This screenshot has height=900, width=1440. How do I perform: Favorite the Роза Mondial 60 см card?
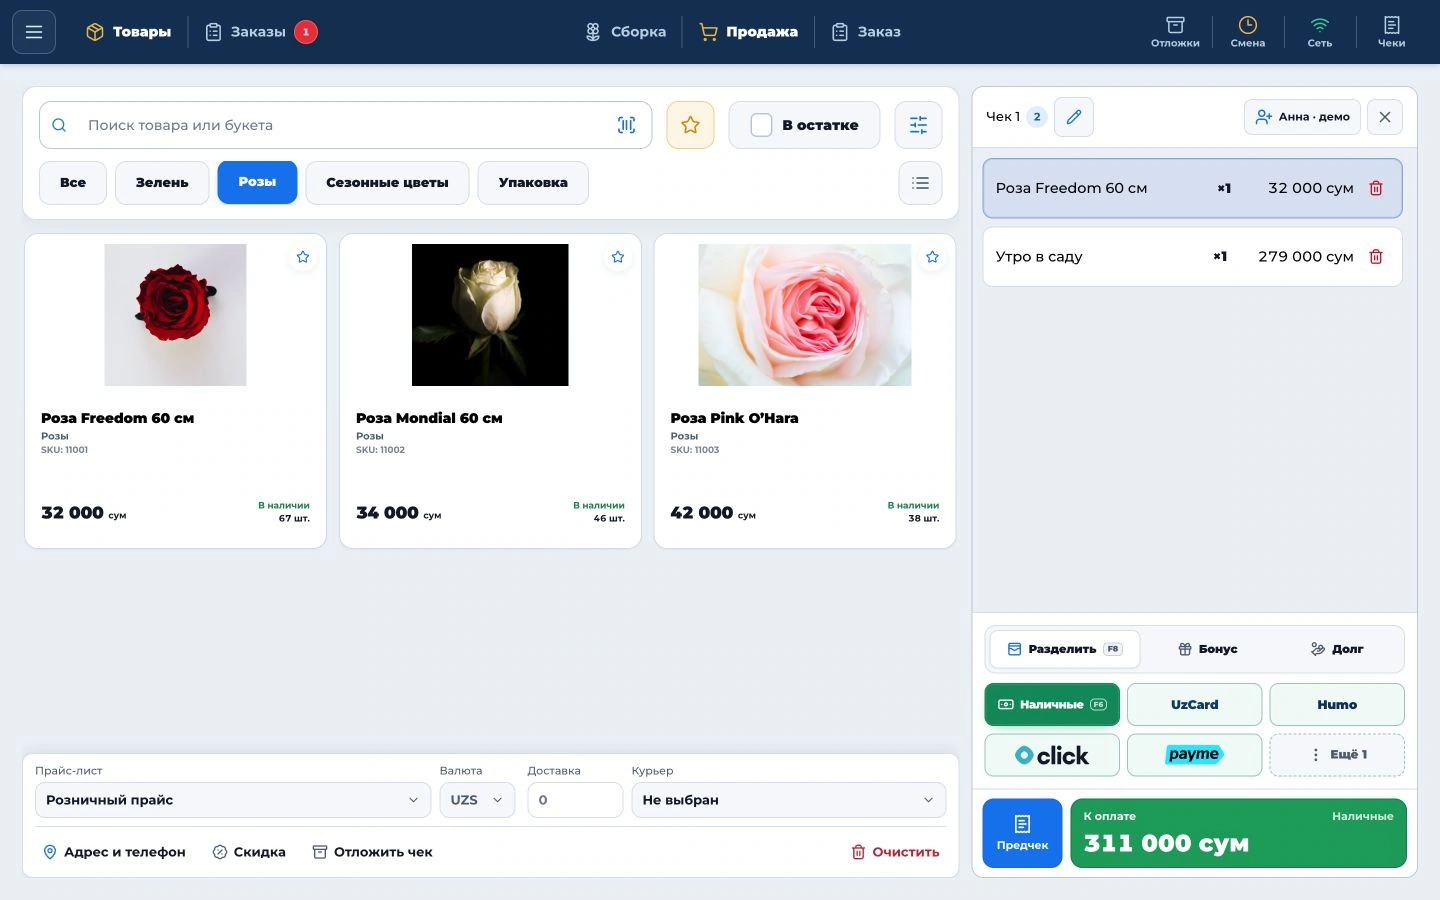[x=618, y=257]
